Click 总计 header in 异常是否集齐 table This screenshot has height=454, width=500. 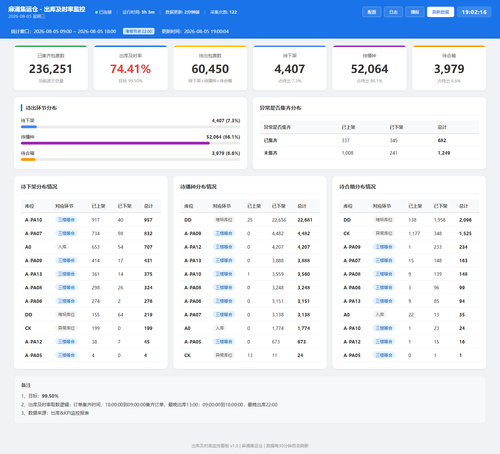click(442, 127)
